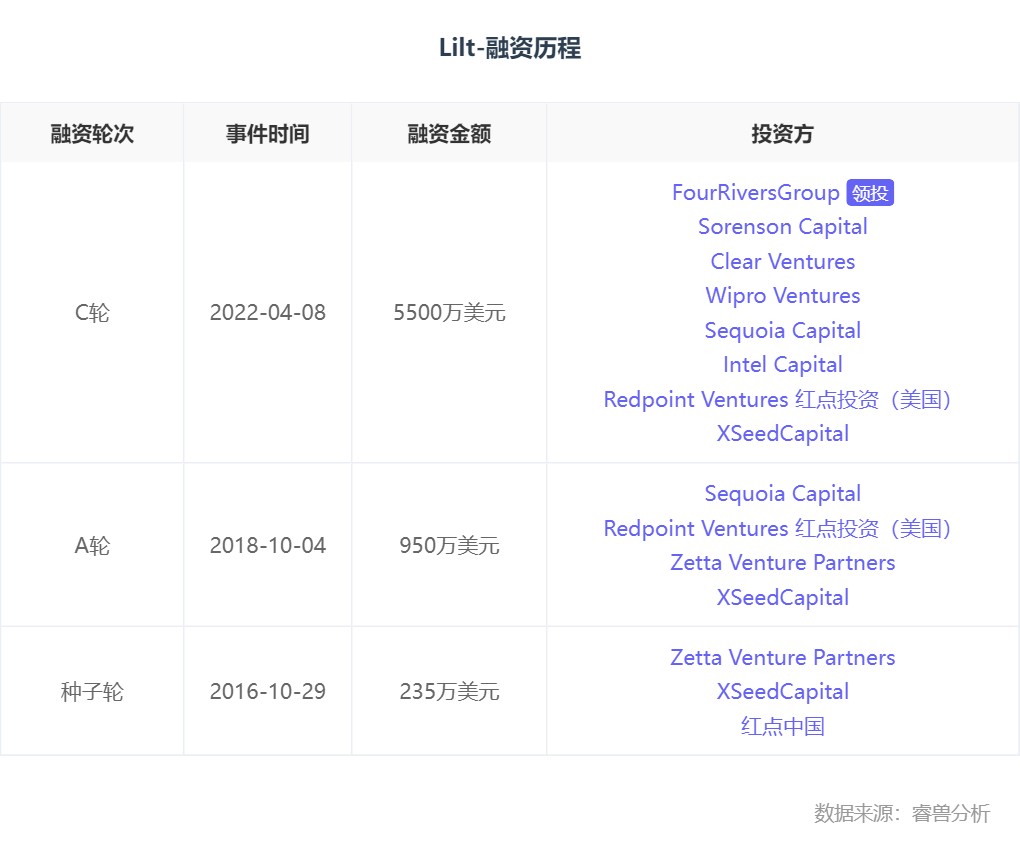This screenshot has height=865, width=1020.
Task: Select the C轮 round cell
Action: click(x=92, y=313)
